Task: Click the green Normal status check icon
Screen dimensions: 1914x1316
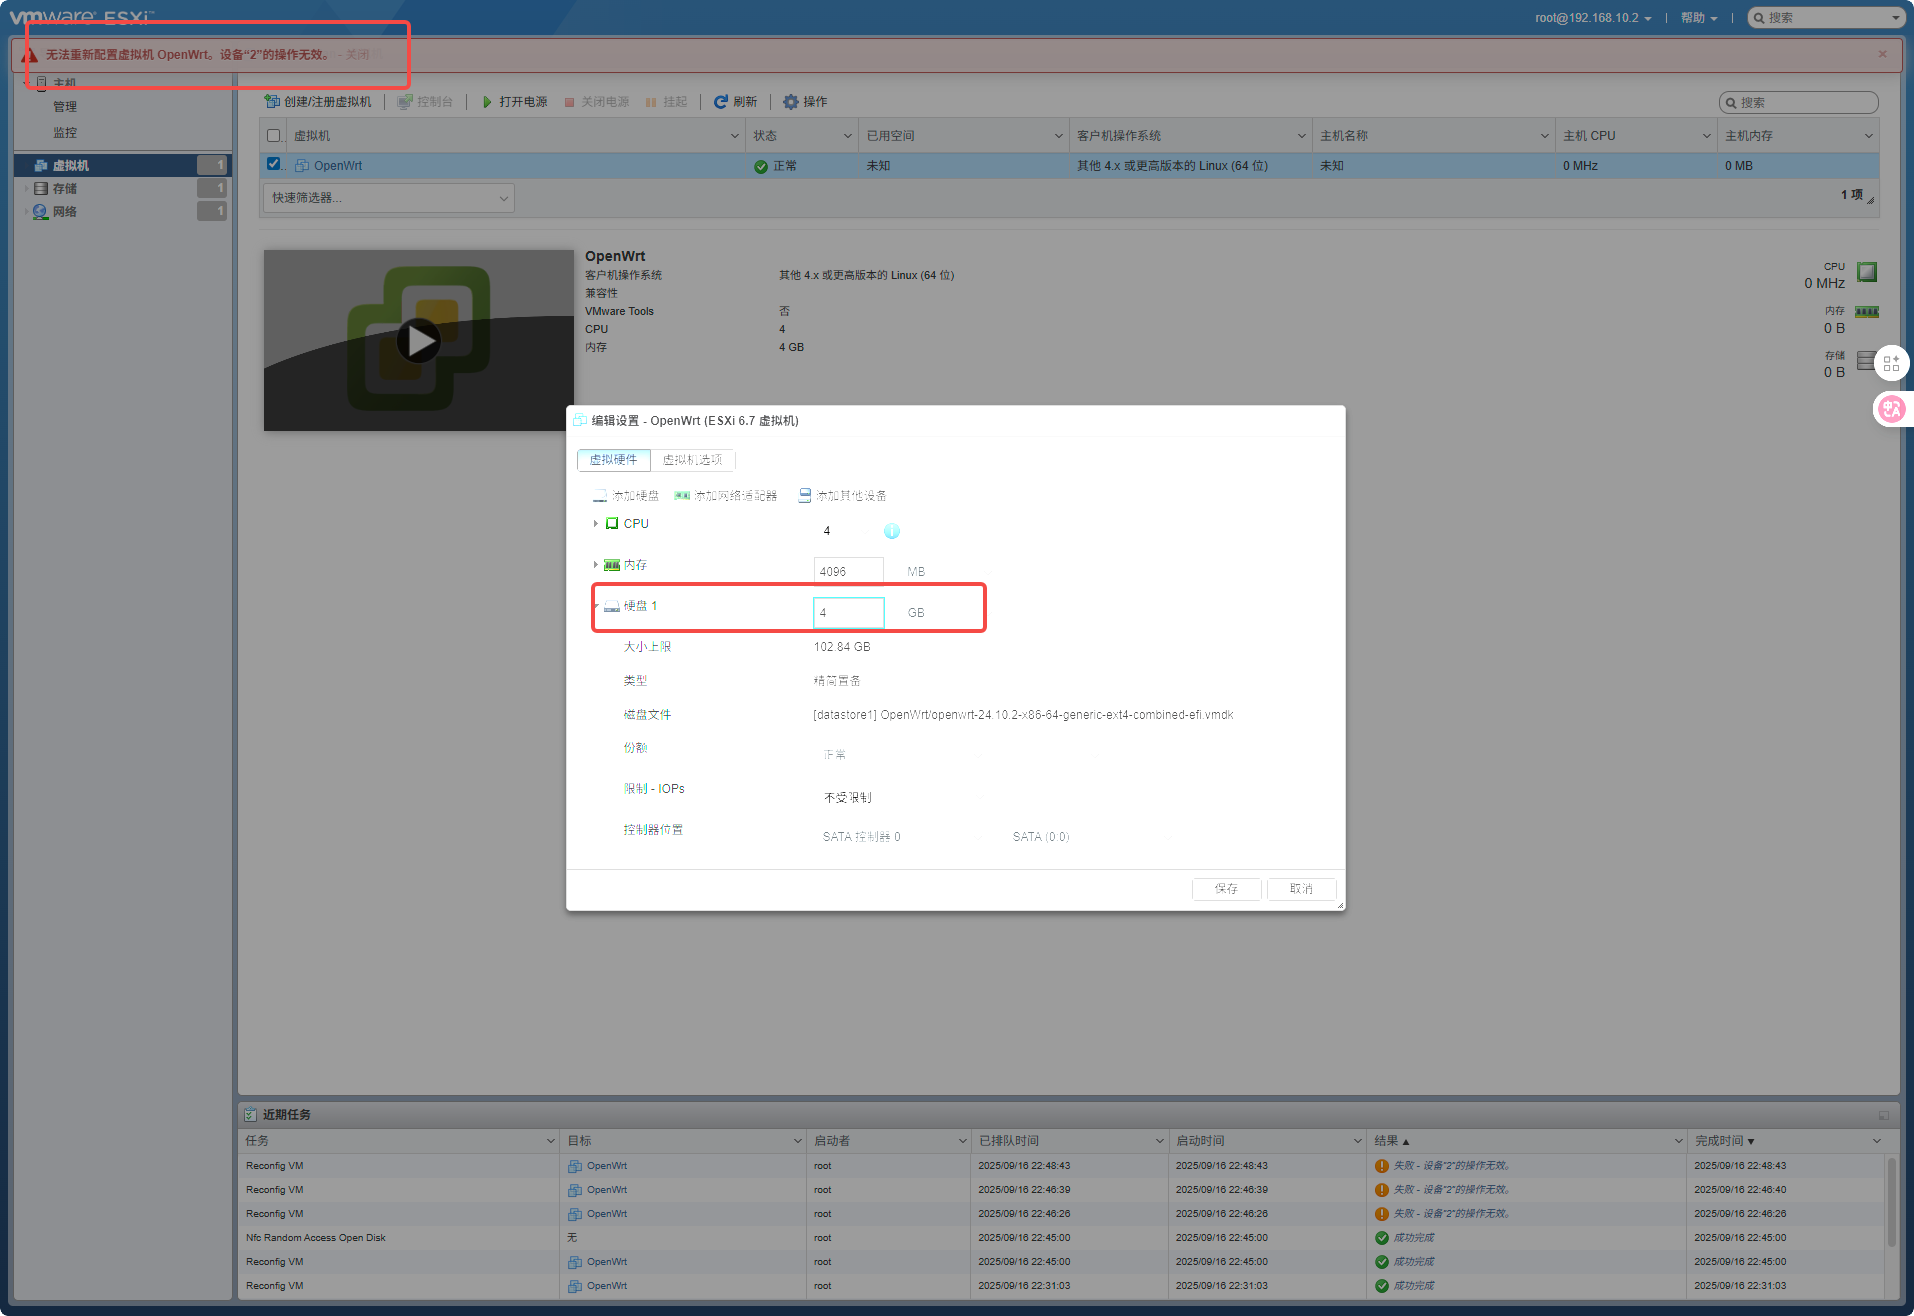Action: [761, 167]
